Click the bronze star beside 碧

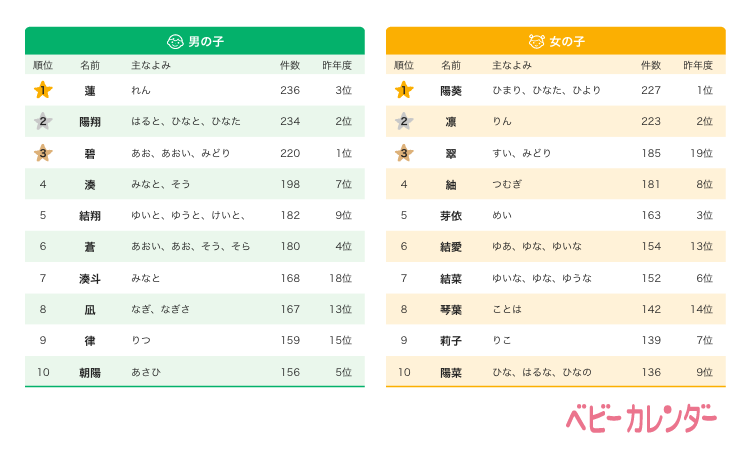click(x=42, y=153)
